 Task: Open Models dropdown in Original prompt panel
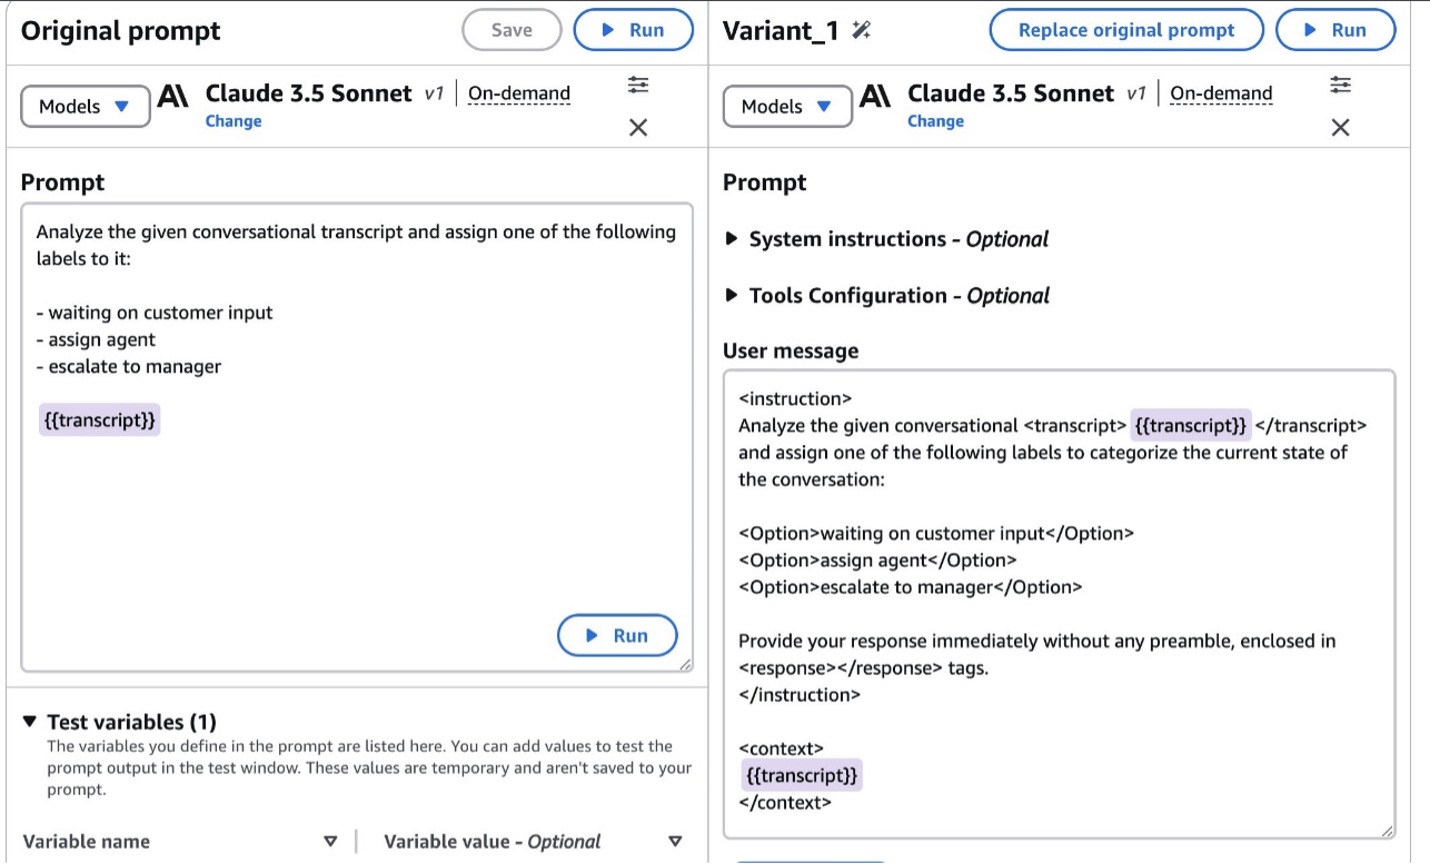(x=85, y=106)
